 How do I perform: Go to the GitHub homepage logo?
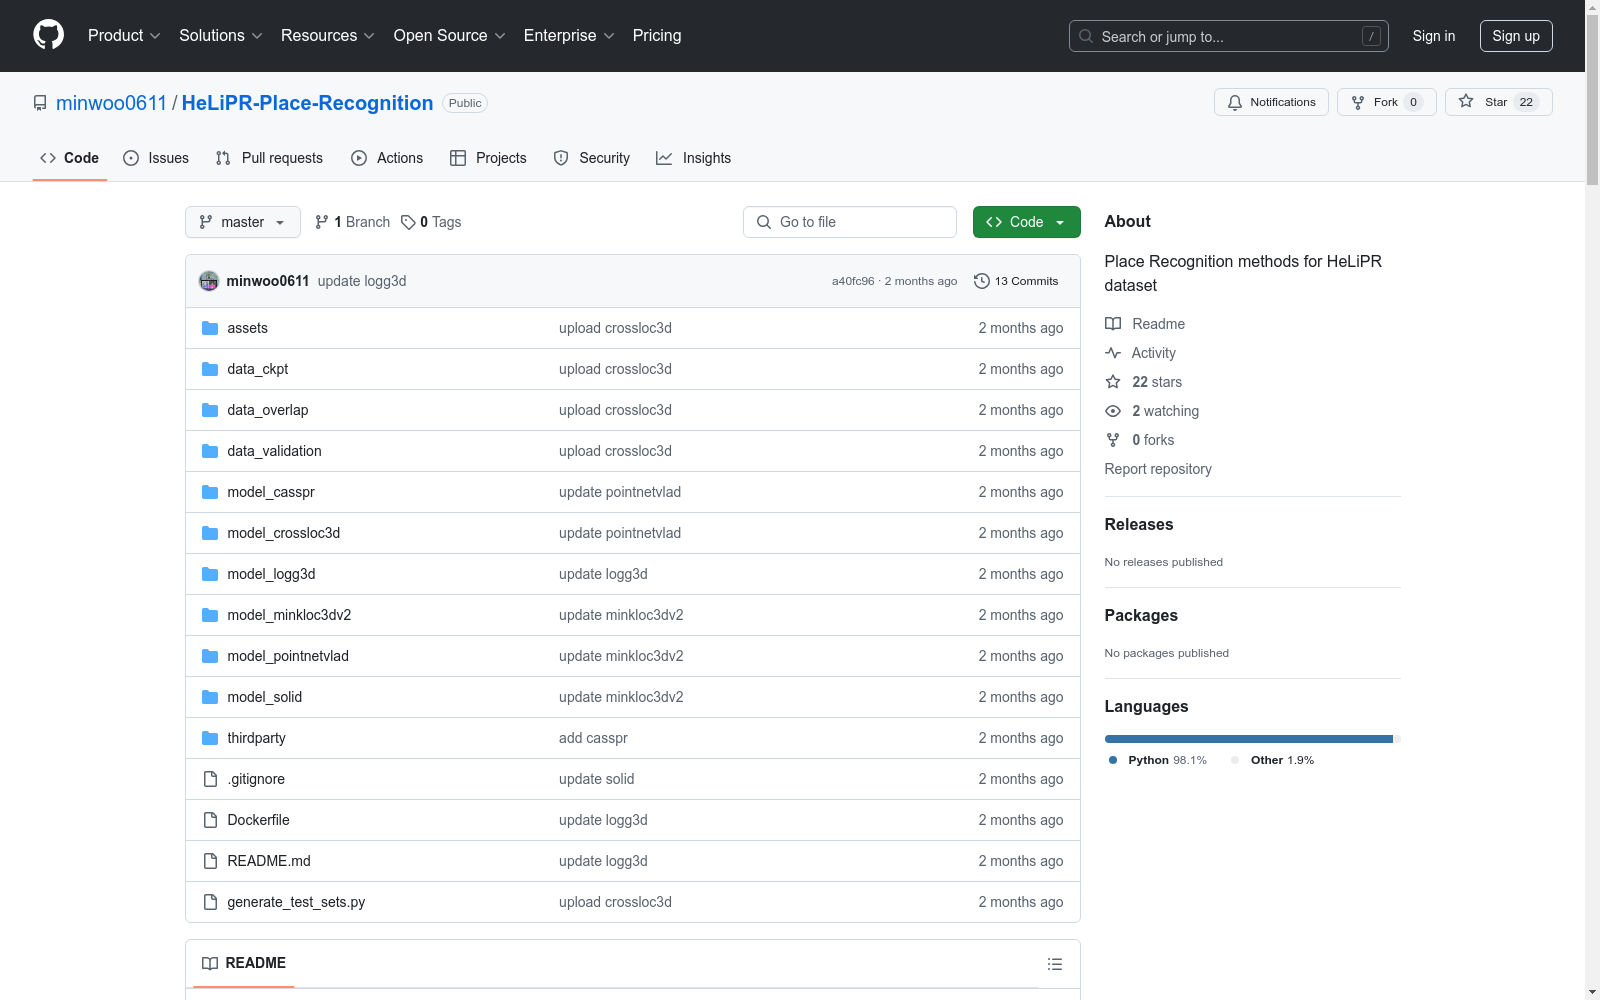tap(48, 35)
